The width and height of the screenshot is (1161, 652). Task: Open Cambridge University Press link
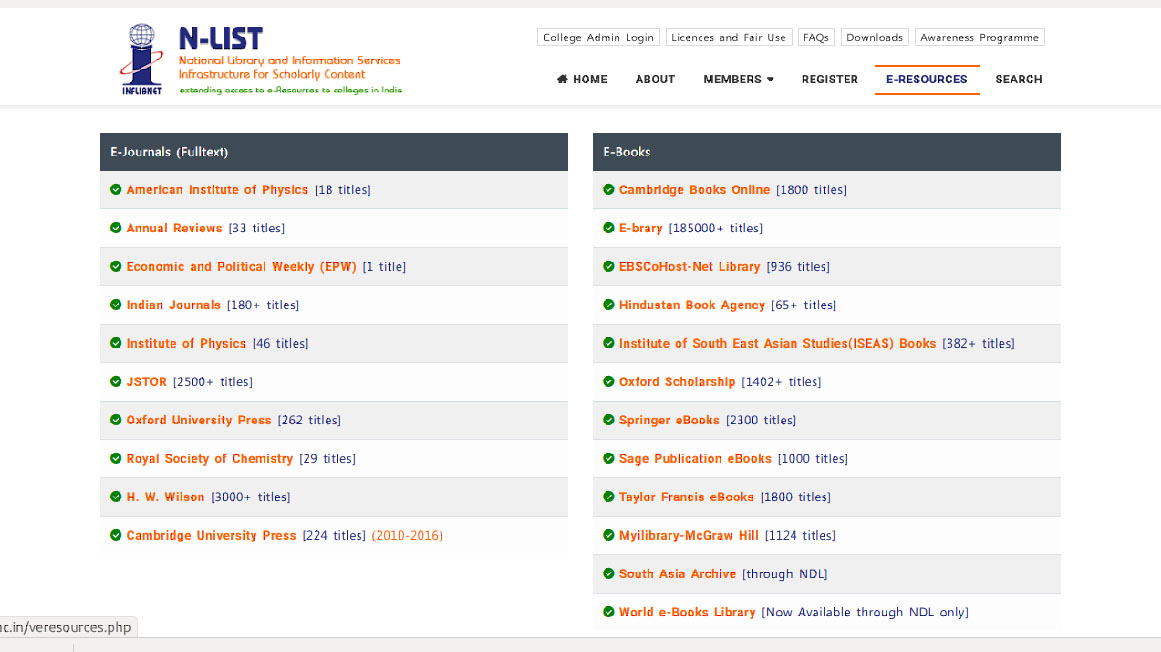click(211, 535)
